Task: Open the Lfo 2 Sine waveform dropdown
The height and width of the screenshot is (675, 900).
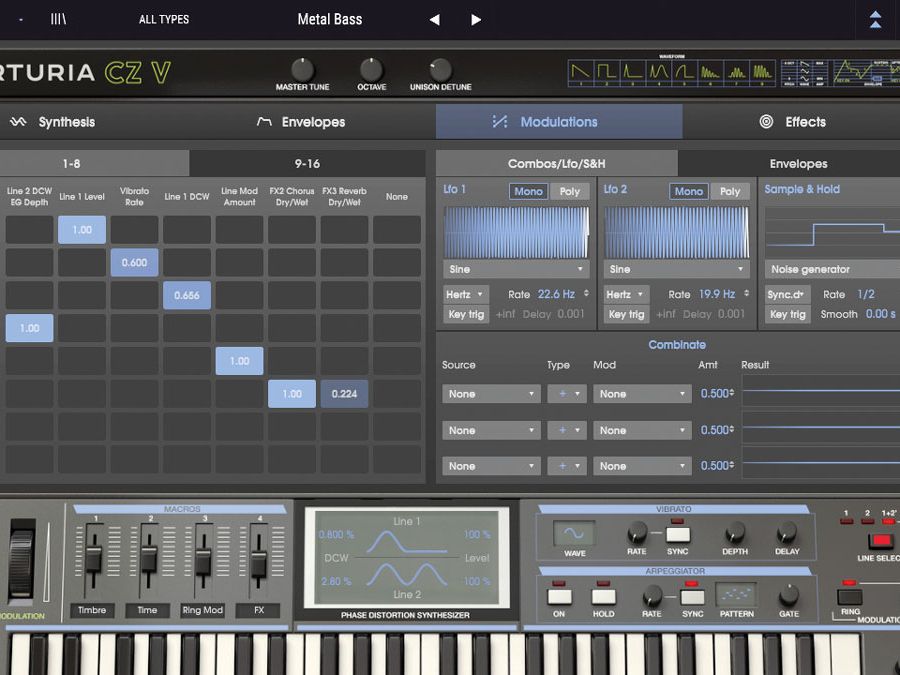Action: click(x=677, y=269)
